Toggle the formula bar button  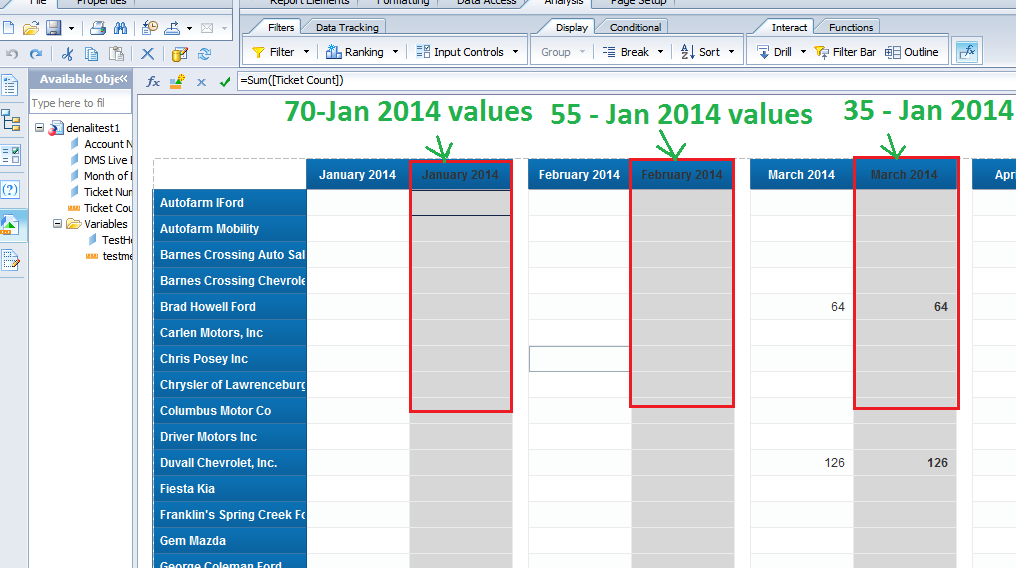[966, 51]
